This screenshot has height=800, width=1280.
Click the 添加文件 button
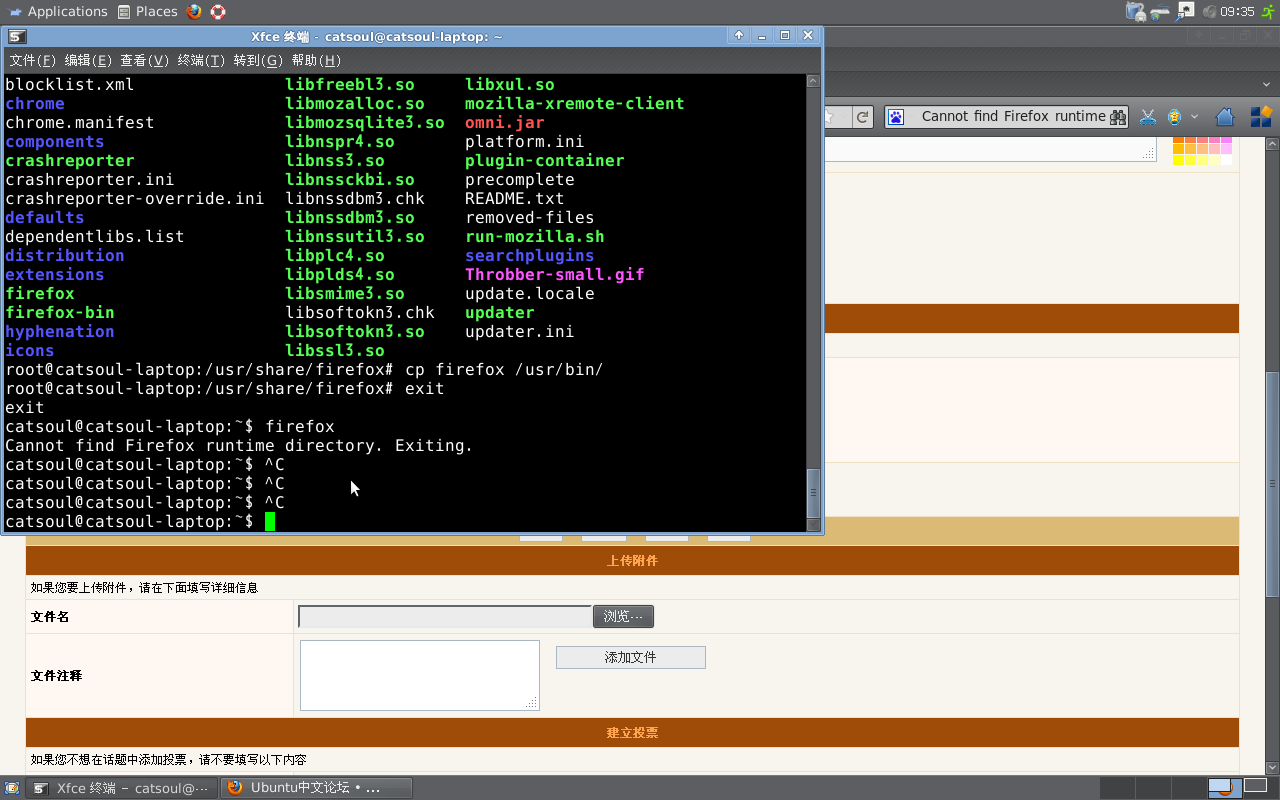click(631, 657)
